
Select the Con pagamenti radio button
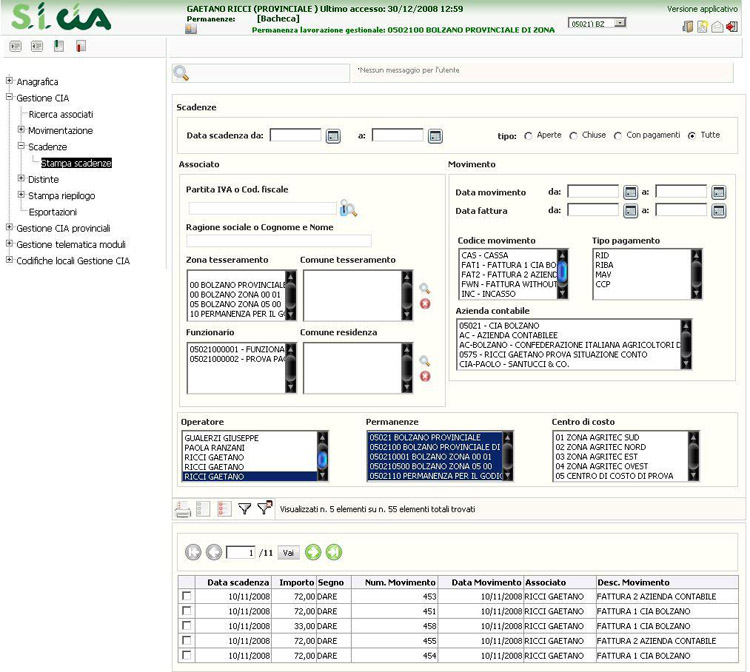[618, 136]
